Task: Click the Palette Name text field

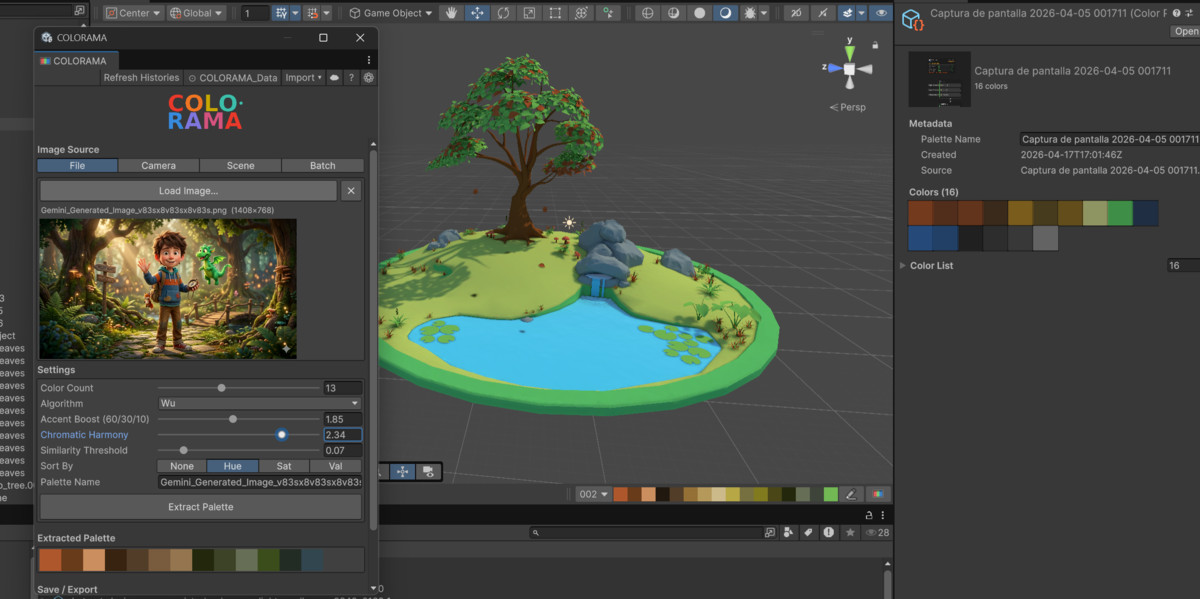Action: (x=260, y=482)
